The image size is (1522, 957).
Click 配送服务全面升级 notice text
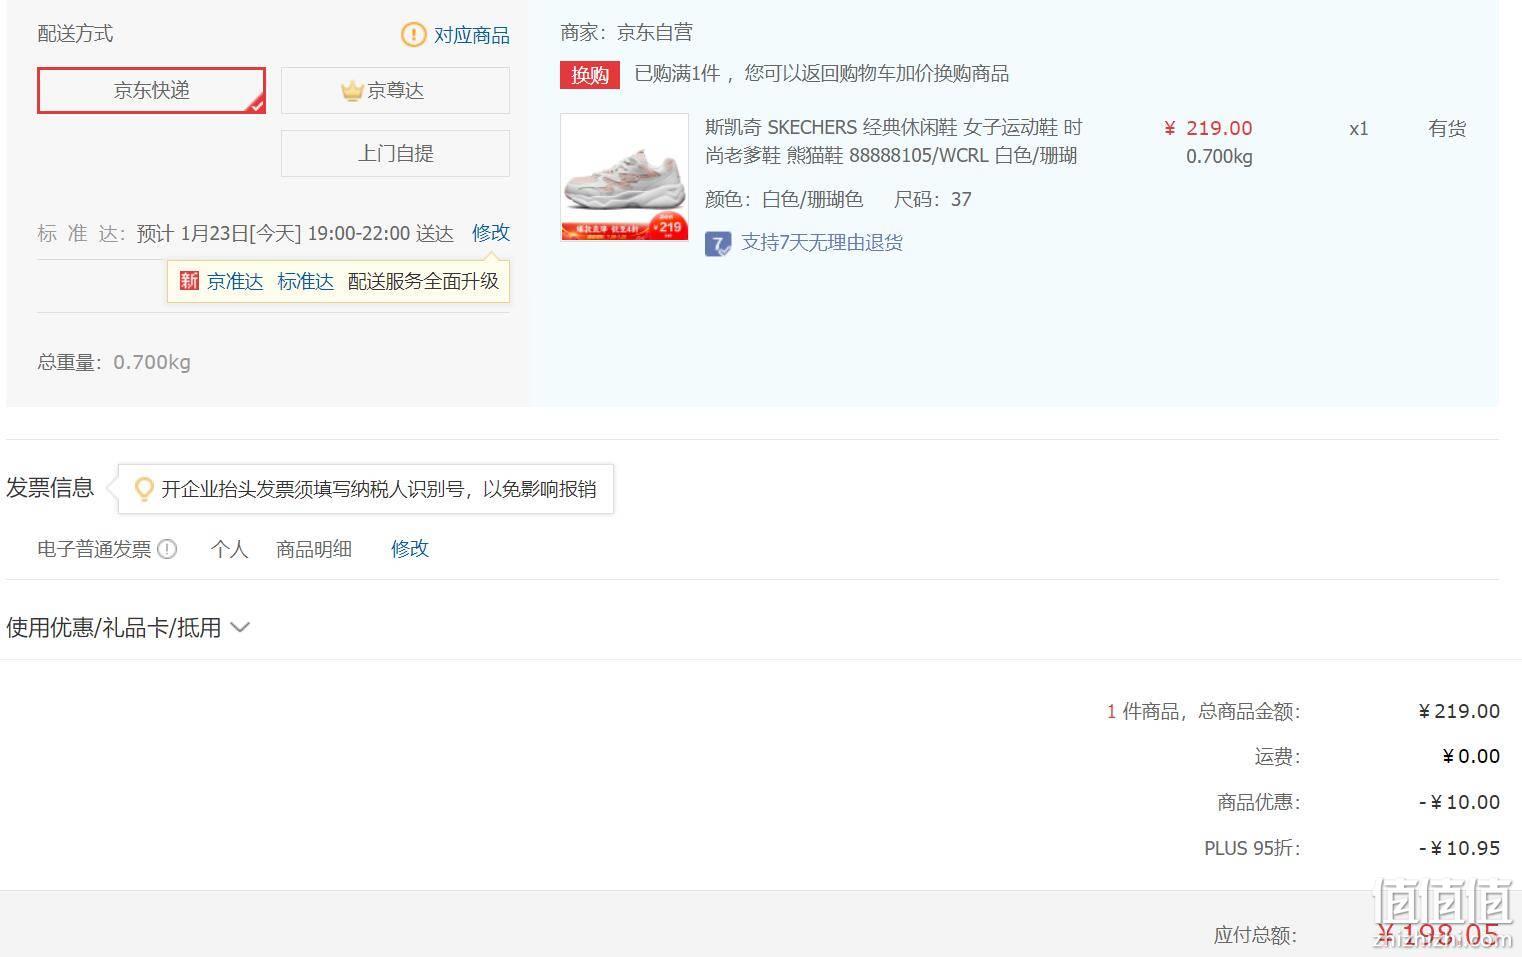tap(423, 281)
